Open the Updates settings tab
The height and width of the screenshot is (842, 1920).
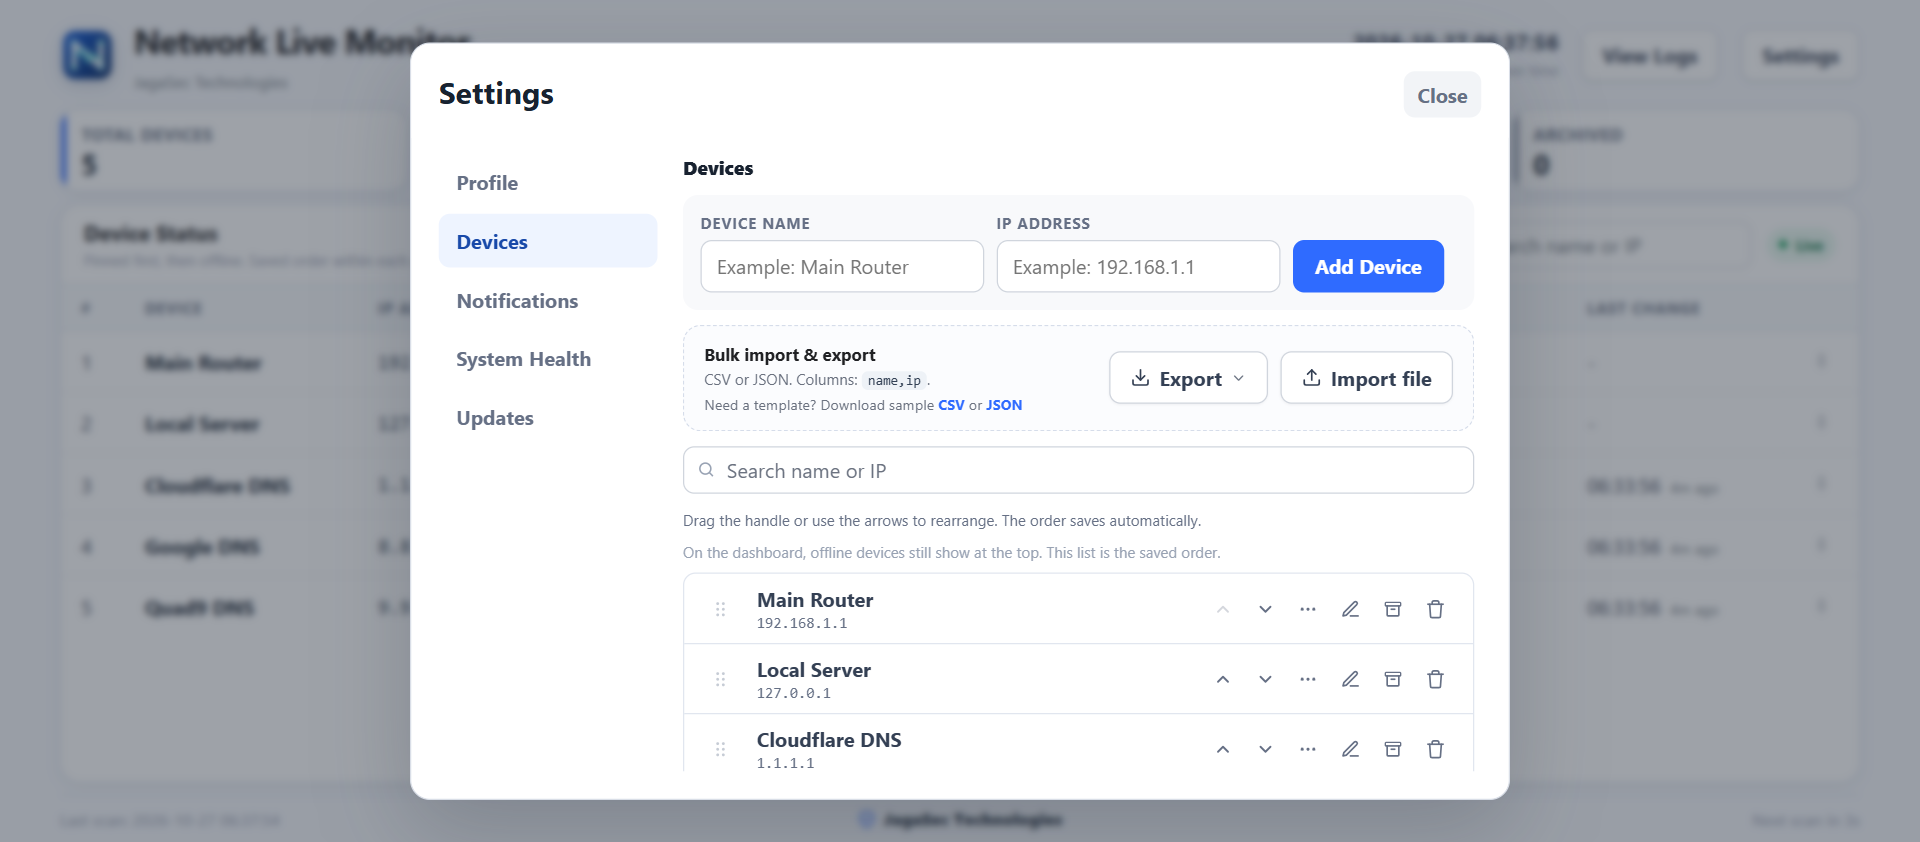click(x=548, y=418)
